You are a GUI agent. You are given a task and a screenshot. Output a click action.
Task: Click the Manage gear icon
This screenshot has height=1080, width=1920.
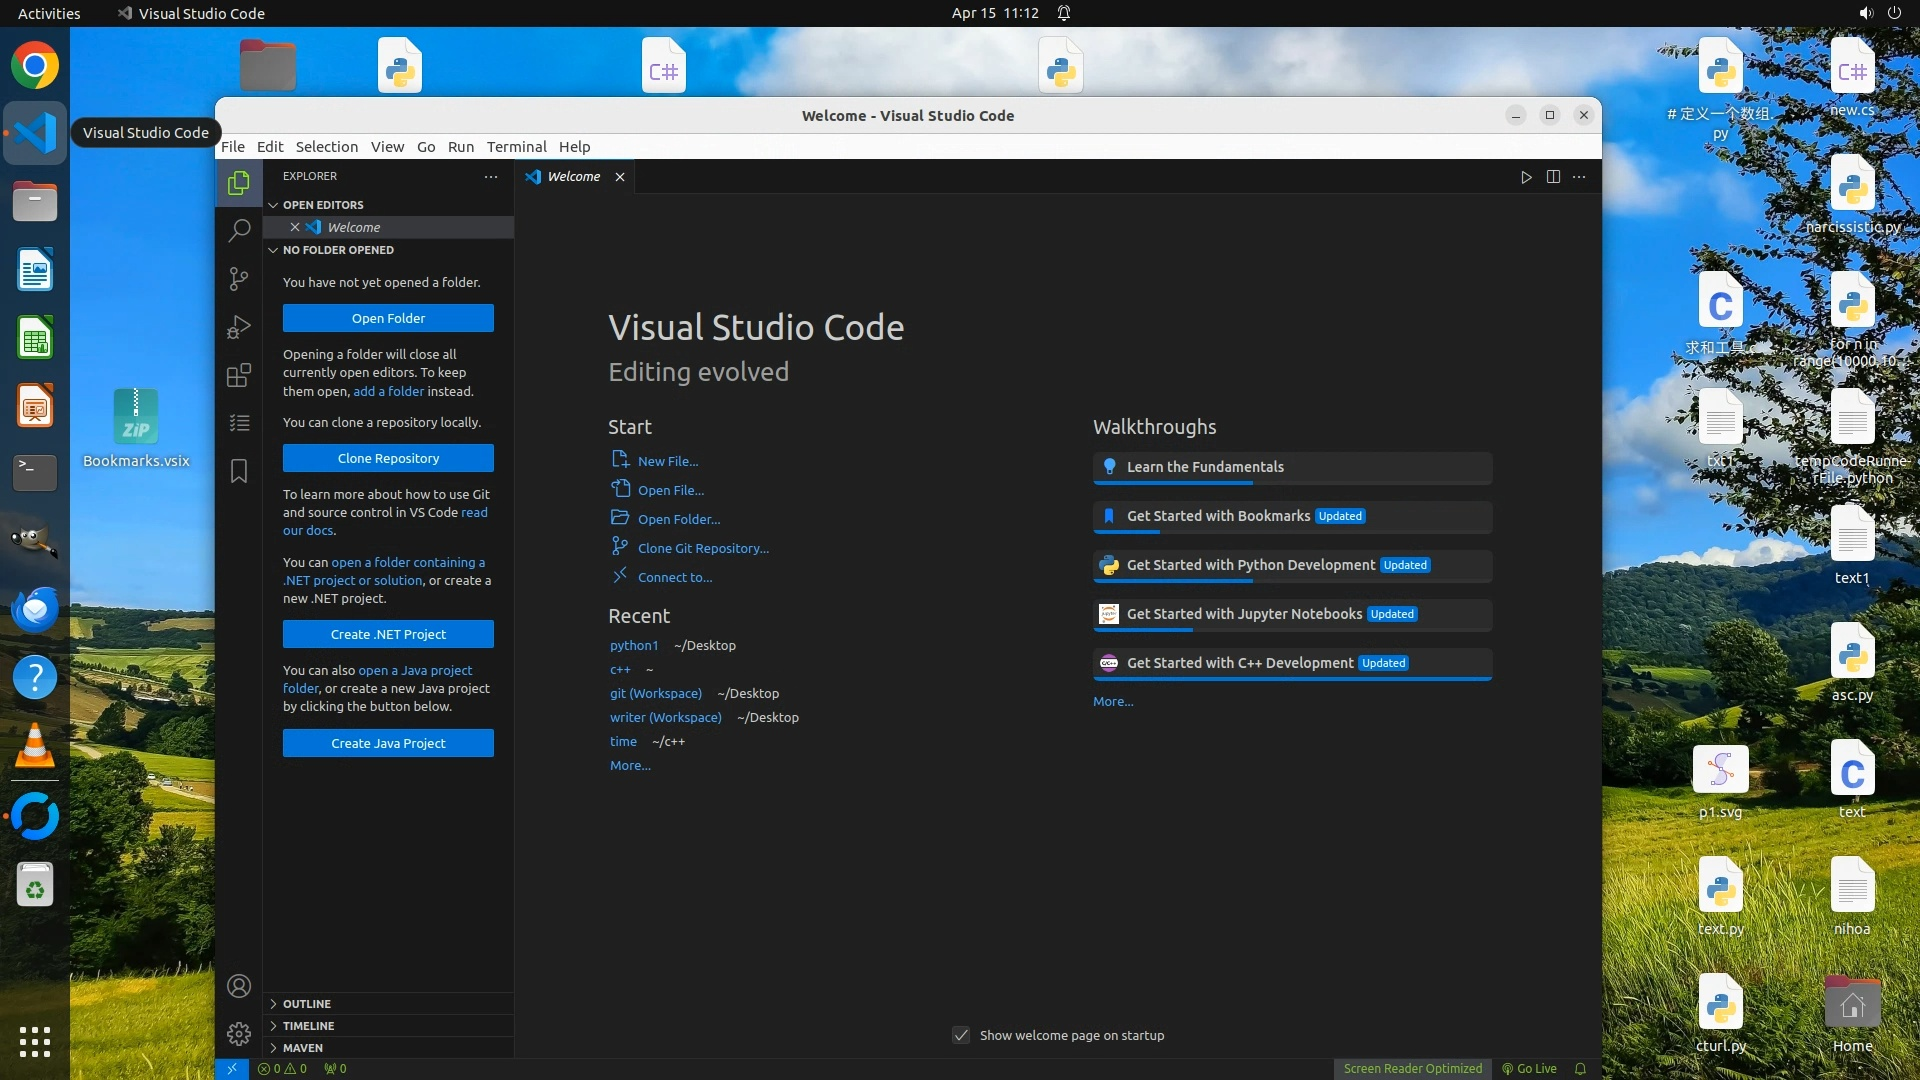pyautogui.click(x=238, y=1033)
